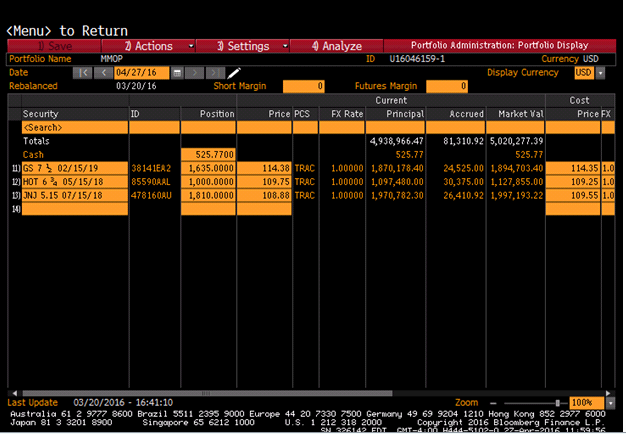Select the 04/27/16 date field
Screen dimensions: 626x434
point(140,73)
